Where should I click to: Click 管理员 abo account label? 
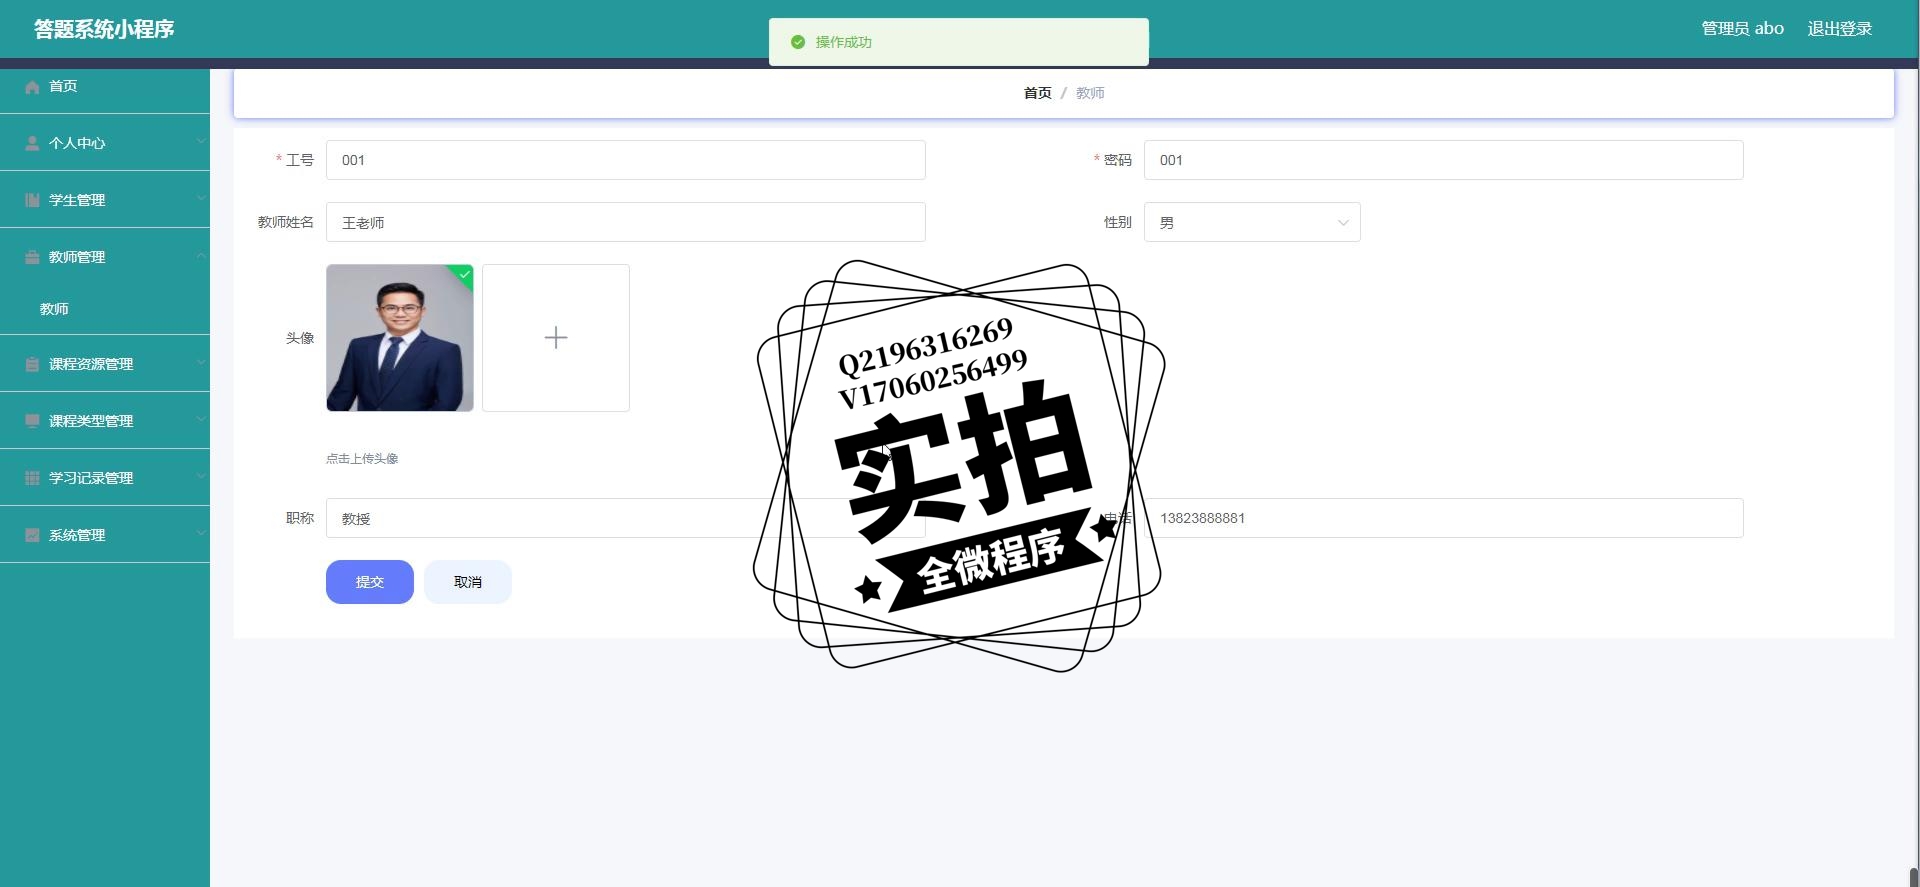(x=1742, y=29)
